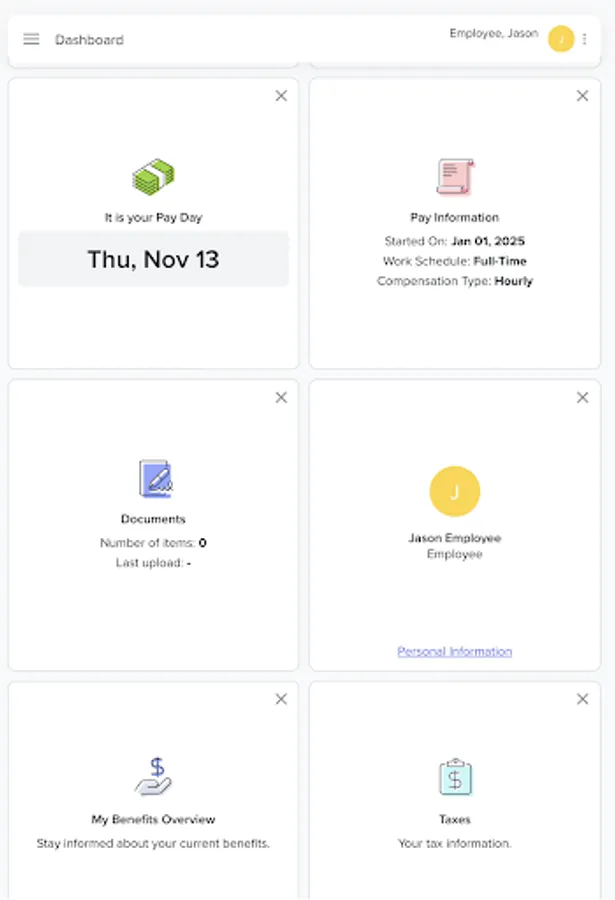This screenshot has height=900, width=615.
Task: Click the yellow avatar on the profile card
Action: click(x=455, y=491)
